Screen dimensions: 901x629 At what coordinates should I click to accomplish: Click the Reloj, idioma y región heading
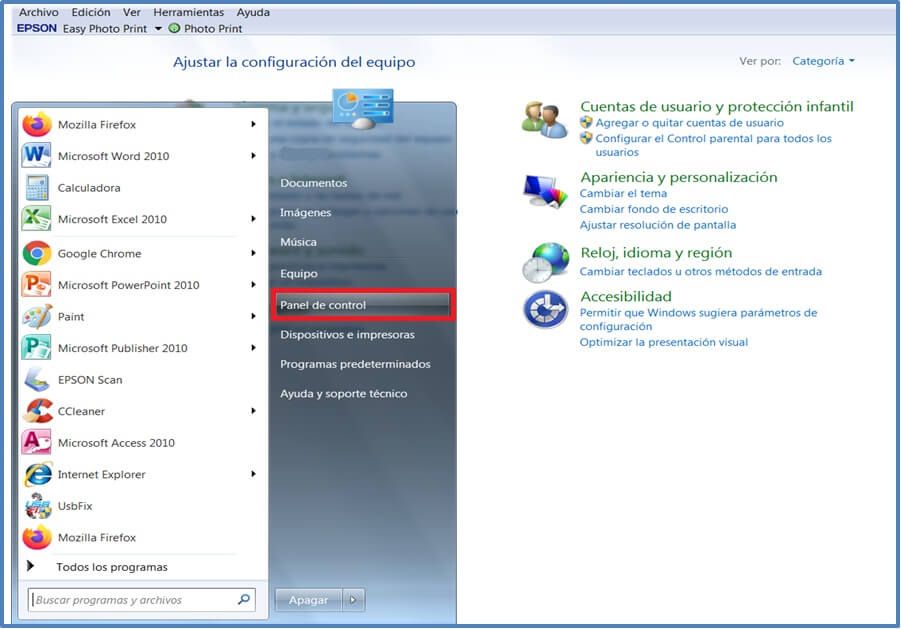tap(656, 253)
